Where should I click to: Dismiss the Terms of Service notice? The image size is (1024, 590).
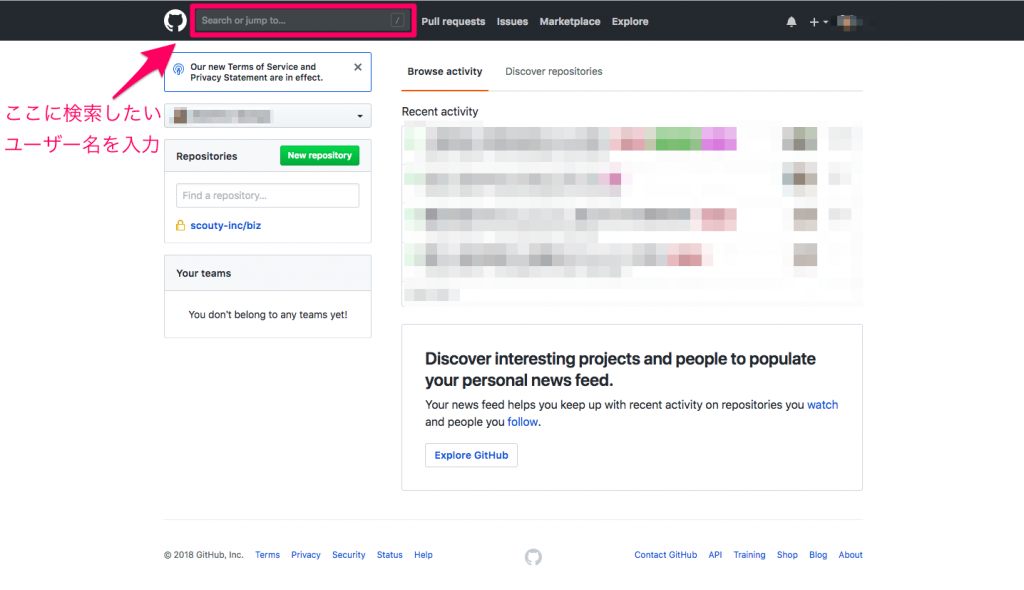pos(358,67)
